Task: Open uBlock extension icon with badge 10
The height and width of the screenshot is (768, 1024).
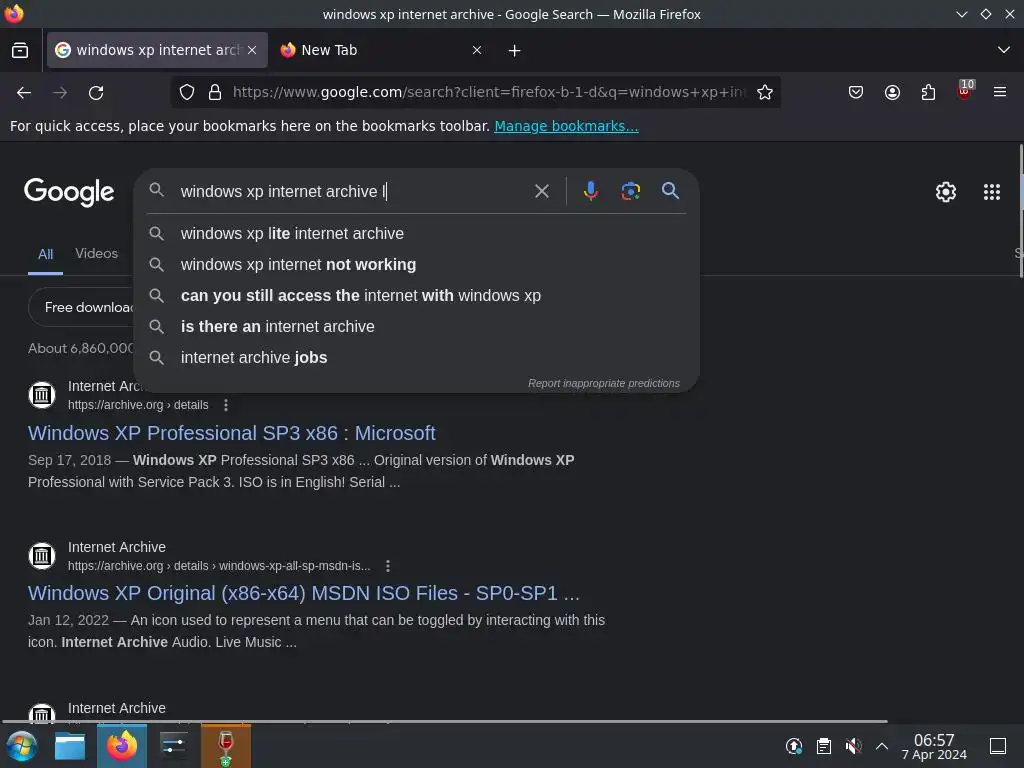Action: (965, 91)
